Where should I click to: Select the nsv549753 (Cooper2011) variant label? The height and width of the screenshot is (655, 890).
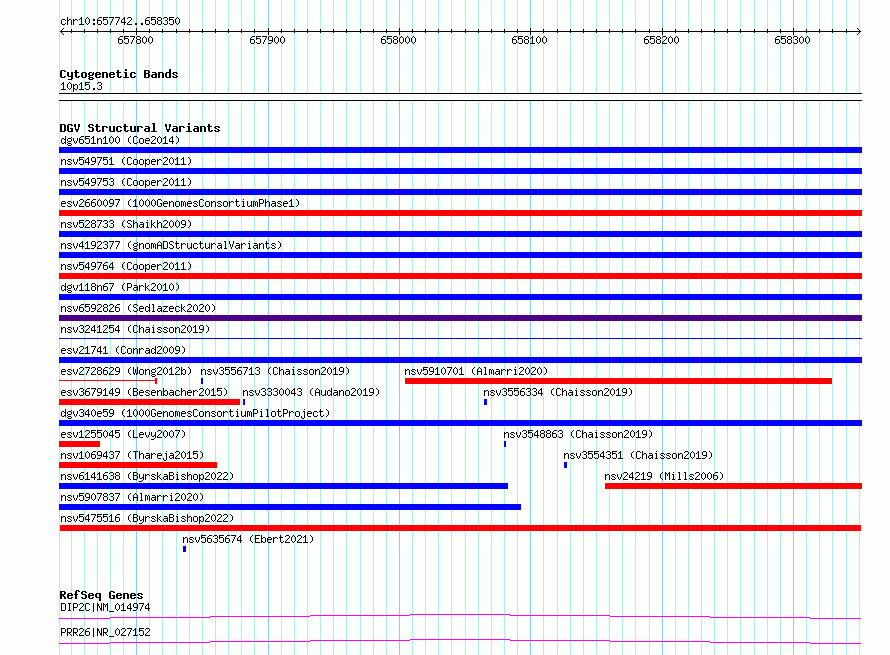tap(126, 182)
